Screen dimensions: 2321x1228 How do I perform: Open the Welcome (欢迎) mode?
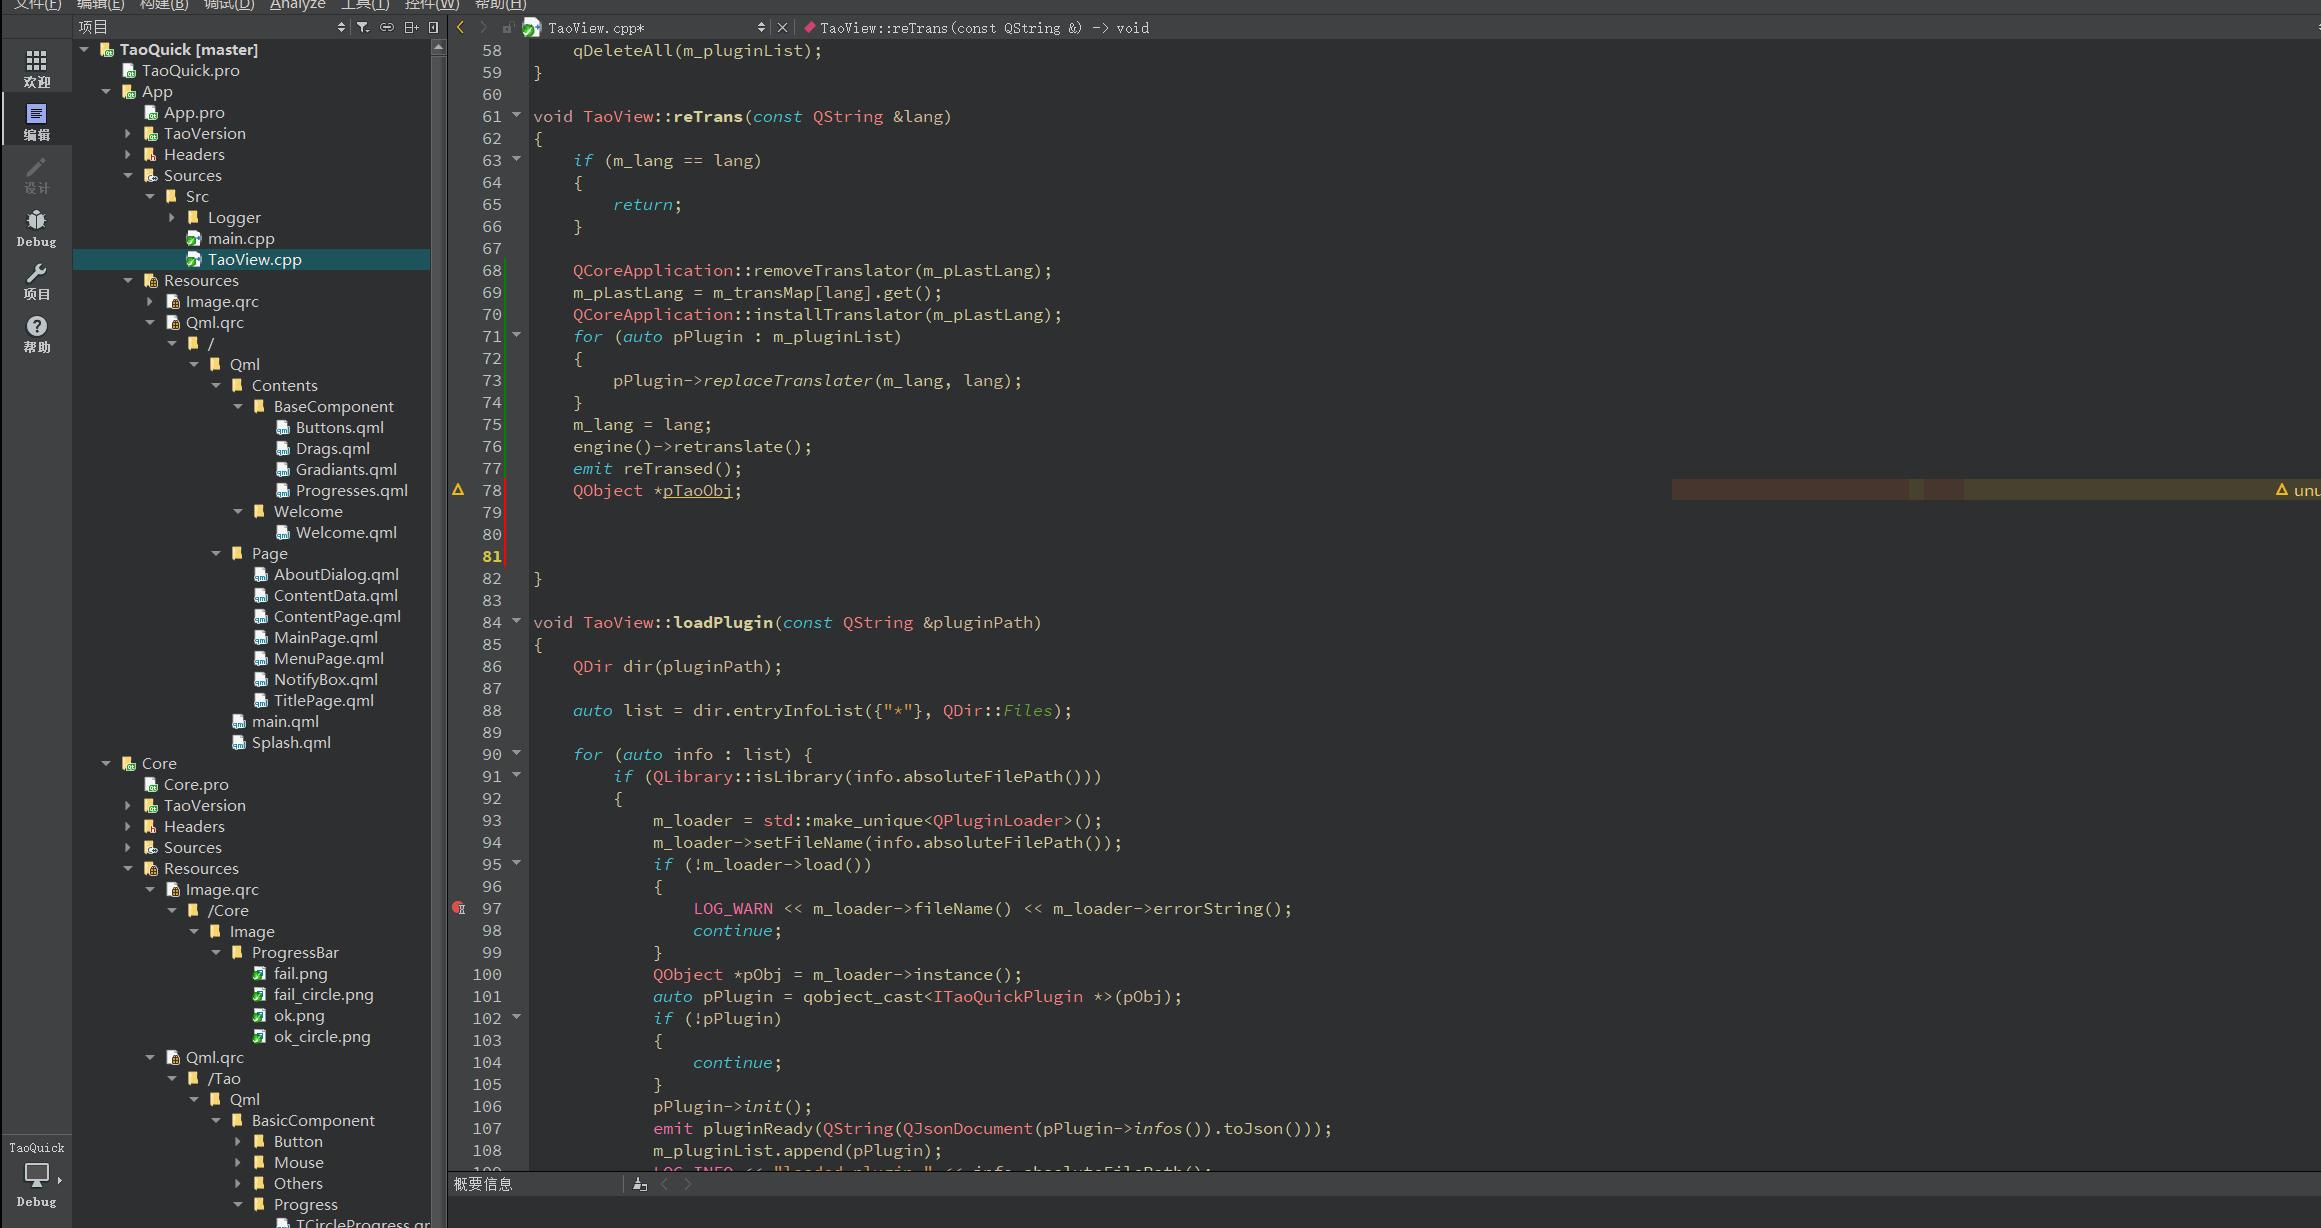(x=36, y=68)
